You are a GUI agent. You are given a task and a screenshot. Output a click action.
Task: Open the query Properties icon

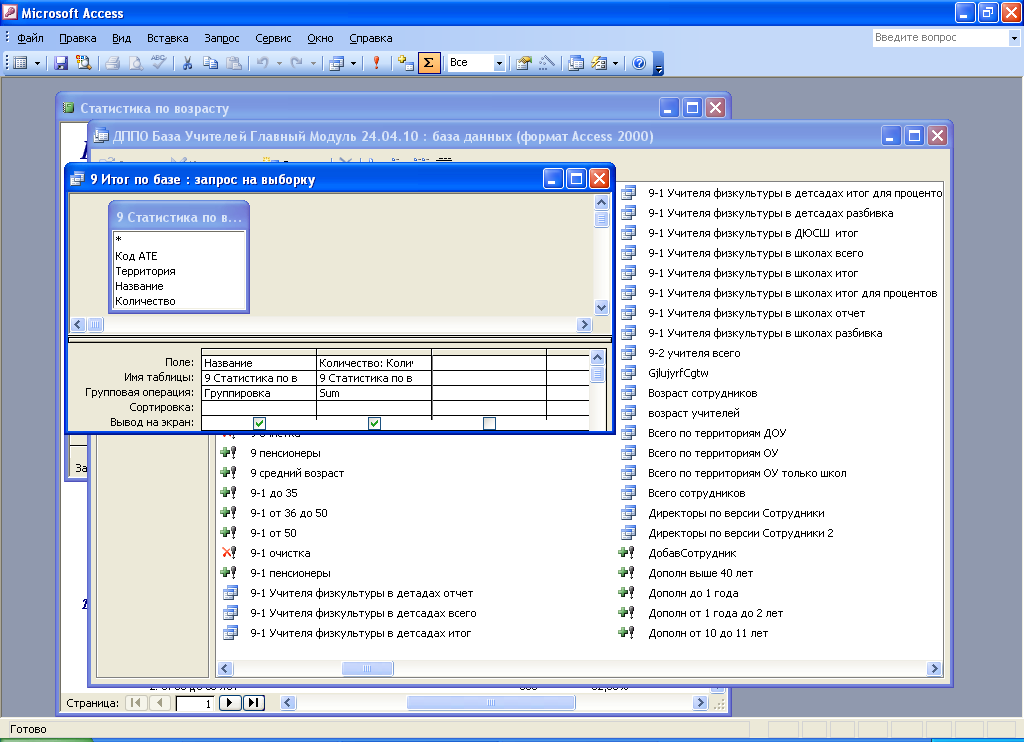pos(523,63)
